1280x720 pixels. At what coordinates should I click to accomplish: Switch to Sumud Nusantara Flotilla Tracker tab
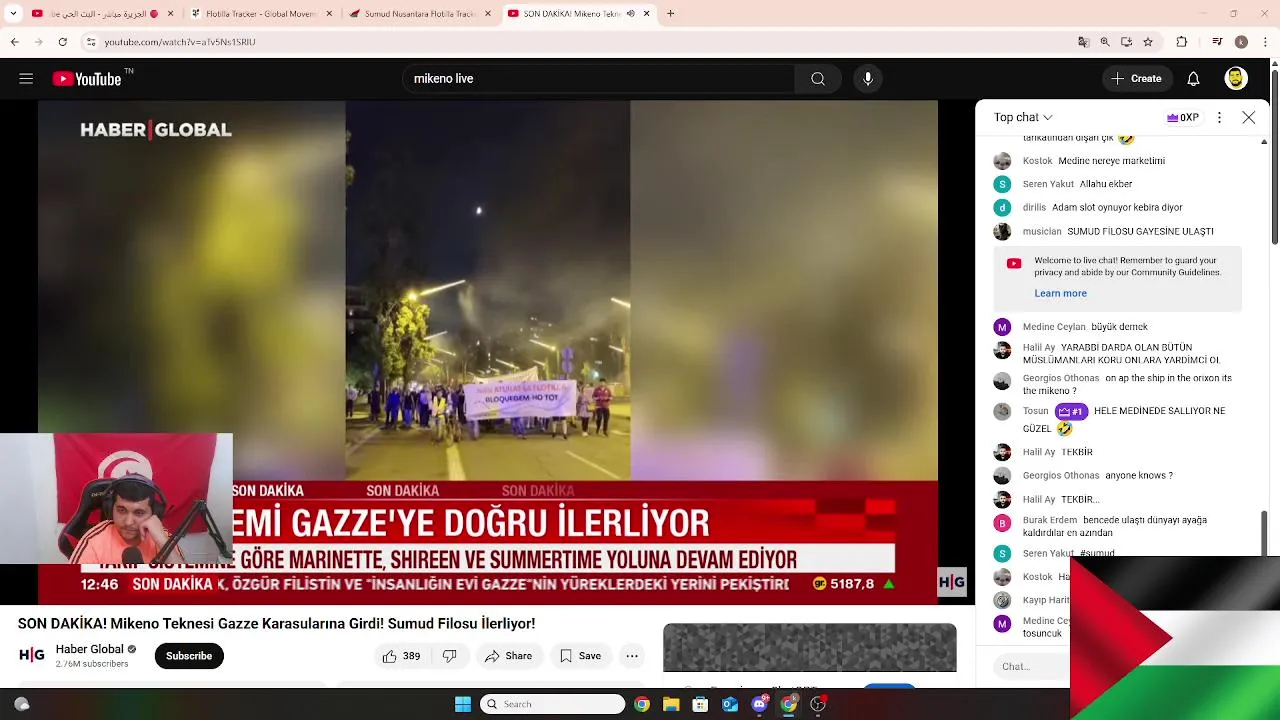coord(421,14)
